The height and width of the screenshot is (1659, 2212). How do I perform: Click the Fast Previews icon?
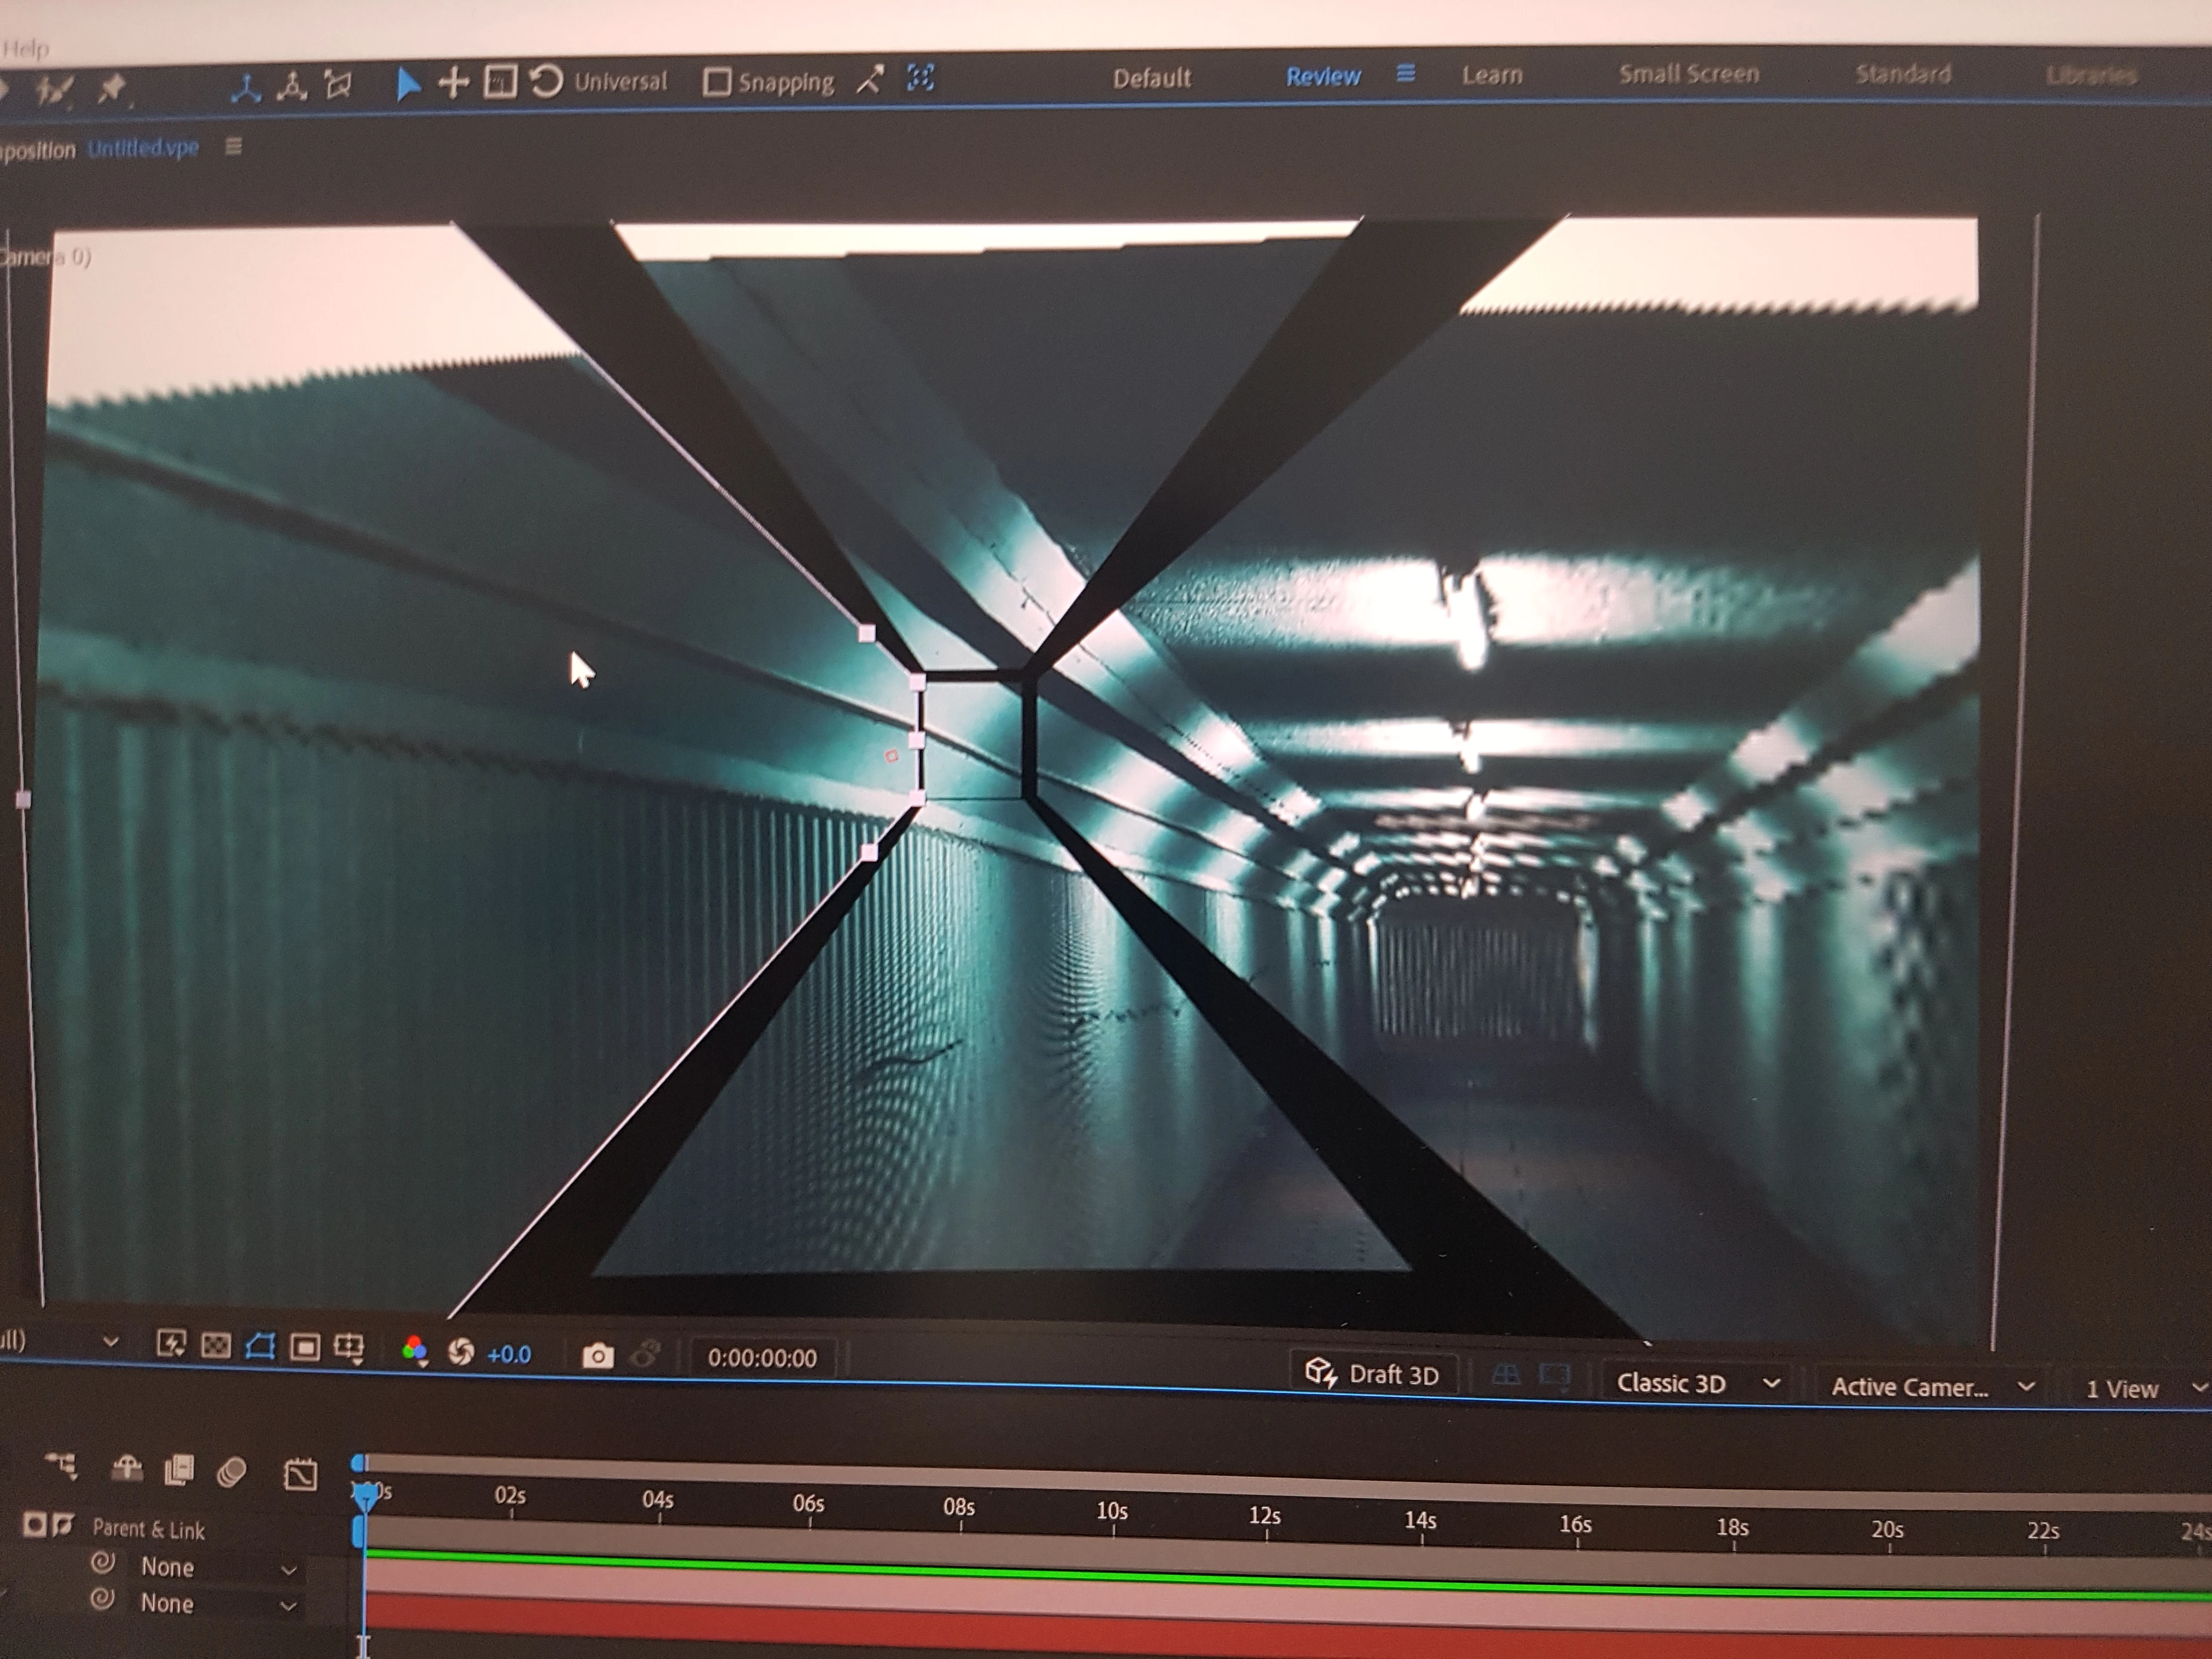pyautogui.click(x=171, y=1343)
